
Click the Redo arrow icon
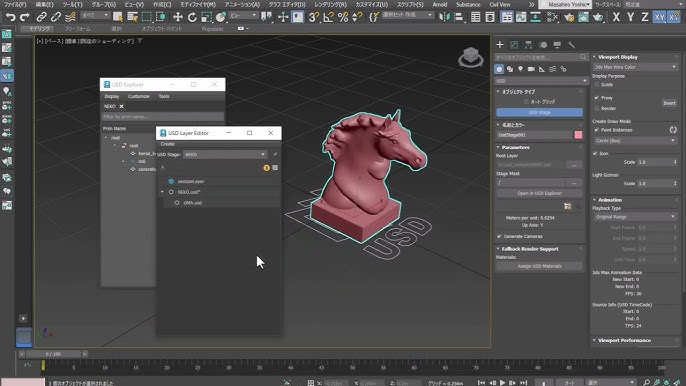click(x=24, y=17)
